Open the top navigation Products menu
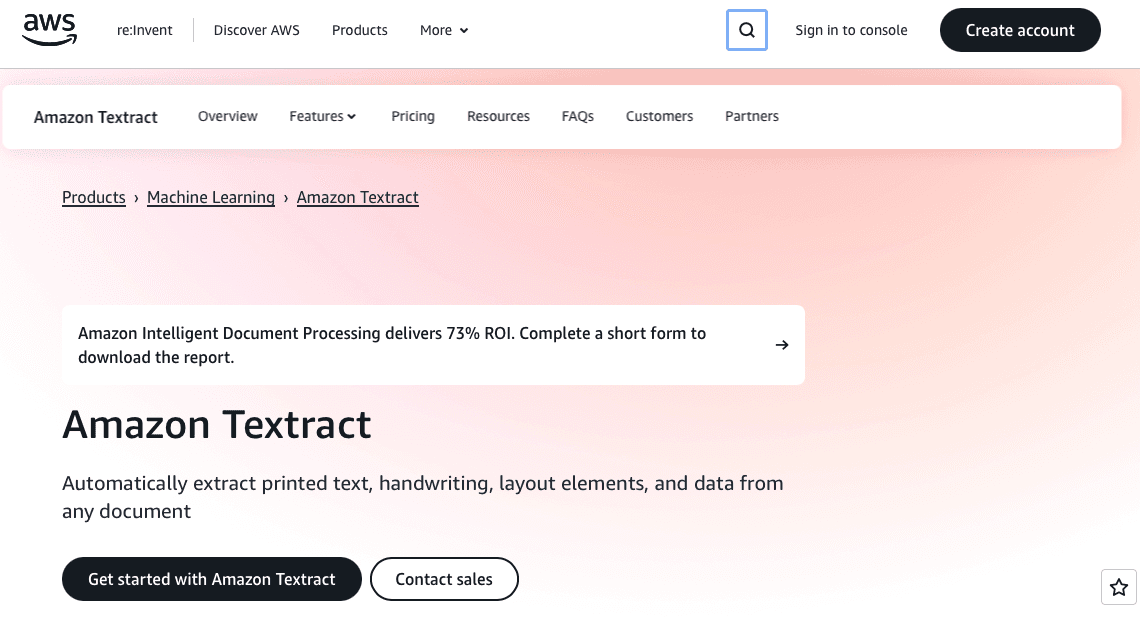Screen dimensions: 1140x641 click(x=360, y=31)
